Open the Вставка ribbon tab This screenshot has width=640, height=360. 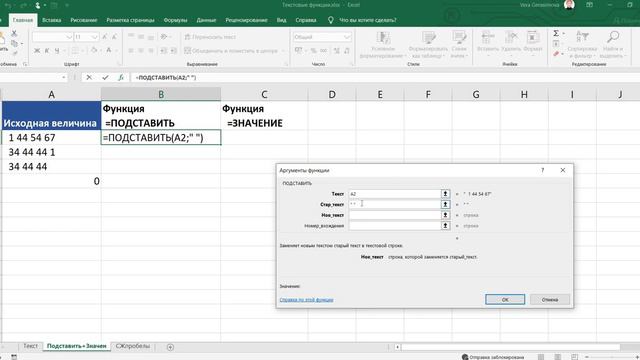(51, 20)
